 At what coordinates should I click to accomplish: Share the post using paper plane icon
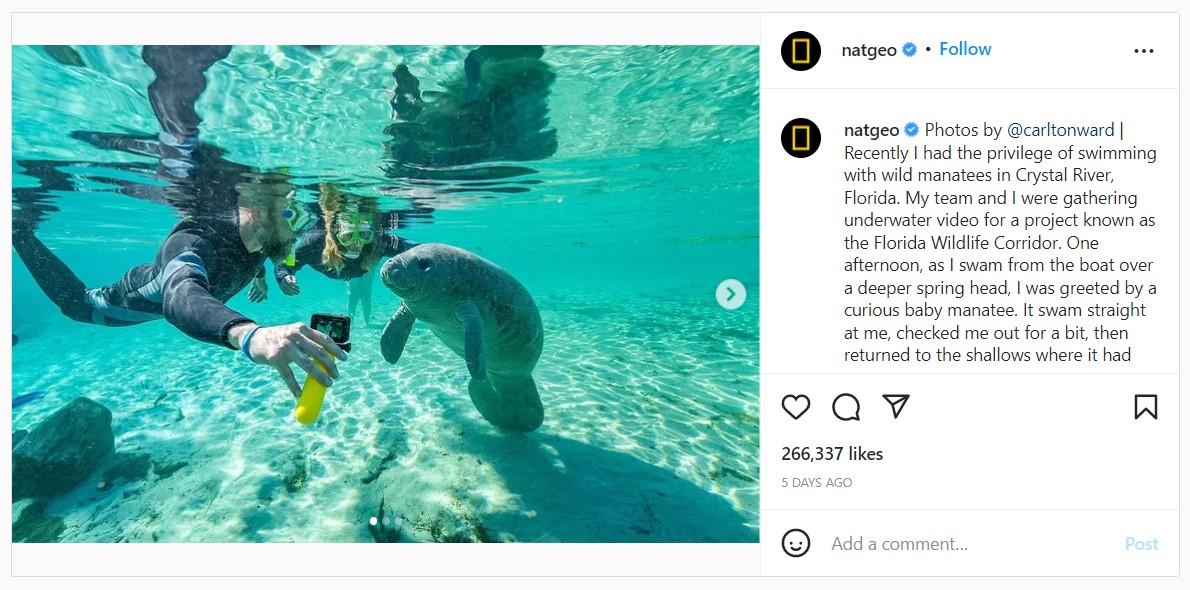pos(896,406)
